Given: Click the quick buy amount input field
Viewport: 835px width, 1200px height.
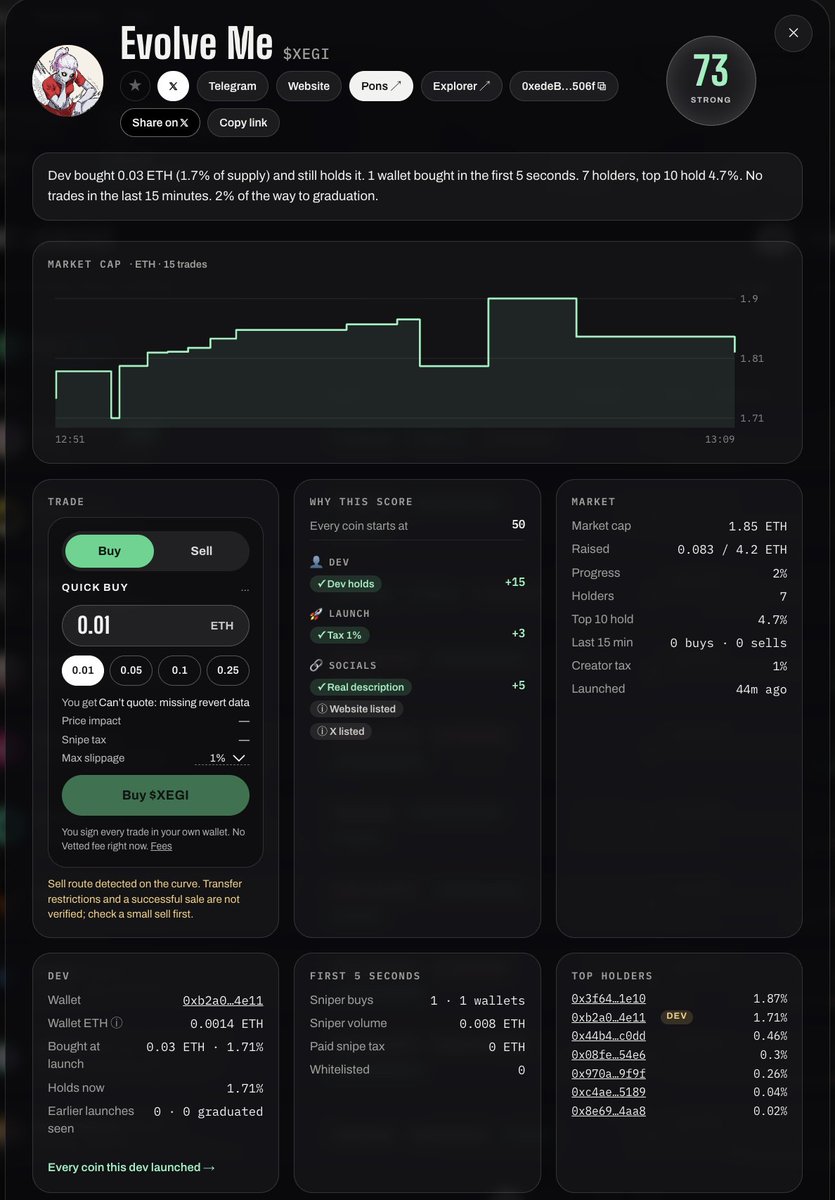Looking at the screenshot, I should (155, 625).
